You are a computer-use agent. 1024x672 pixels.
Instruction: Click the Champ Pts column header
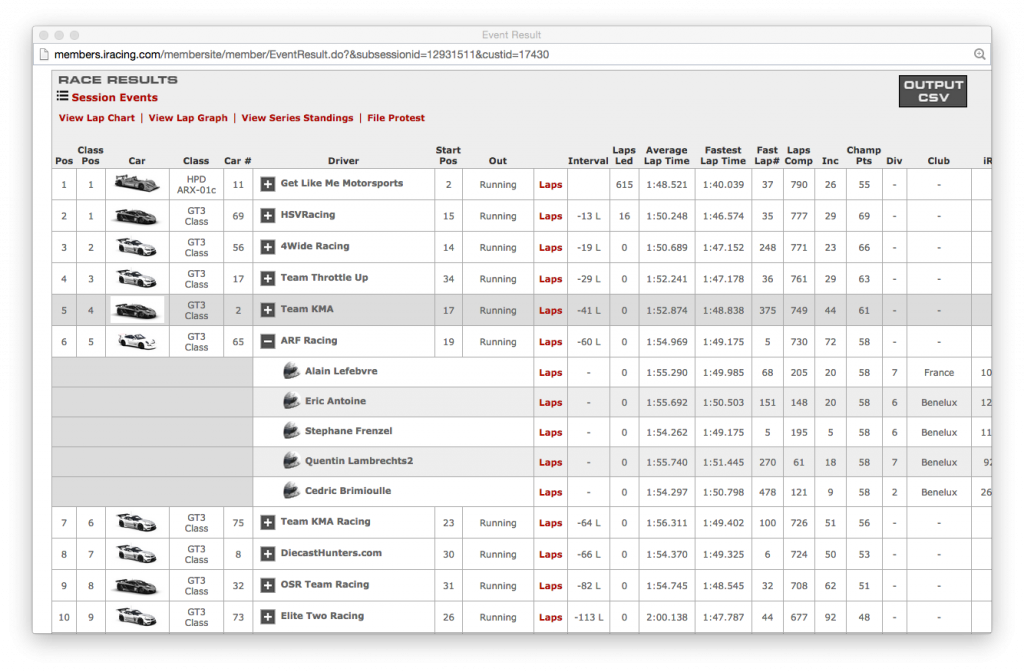coord(863,155)
